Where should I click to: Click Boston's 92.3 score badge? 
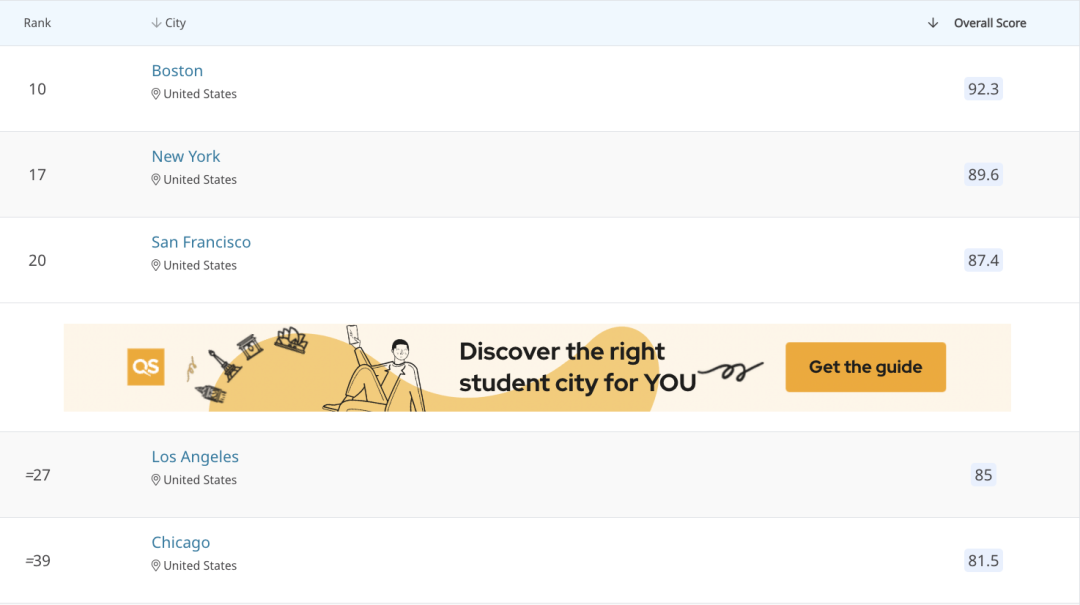click(x=983, y=89)
